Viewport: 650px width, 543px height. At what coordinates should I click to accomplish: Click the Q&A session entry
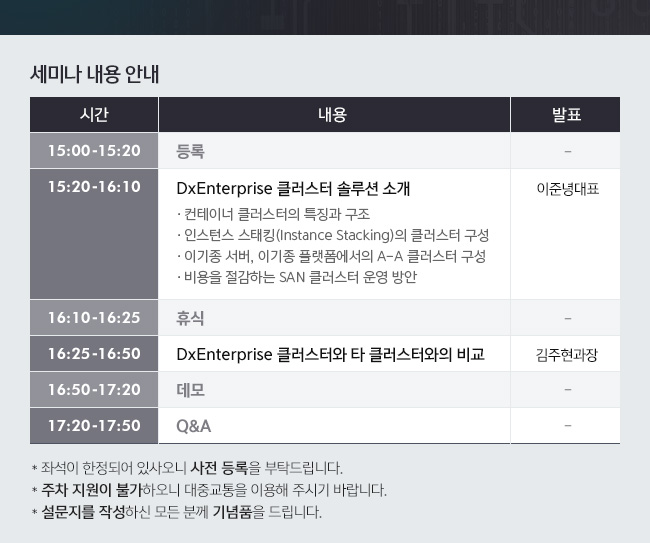coord(194,426)
